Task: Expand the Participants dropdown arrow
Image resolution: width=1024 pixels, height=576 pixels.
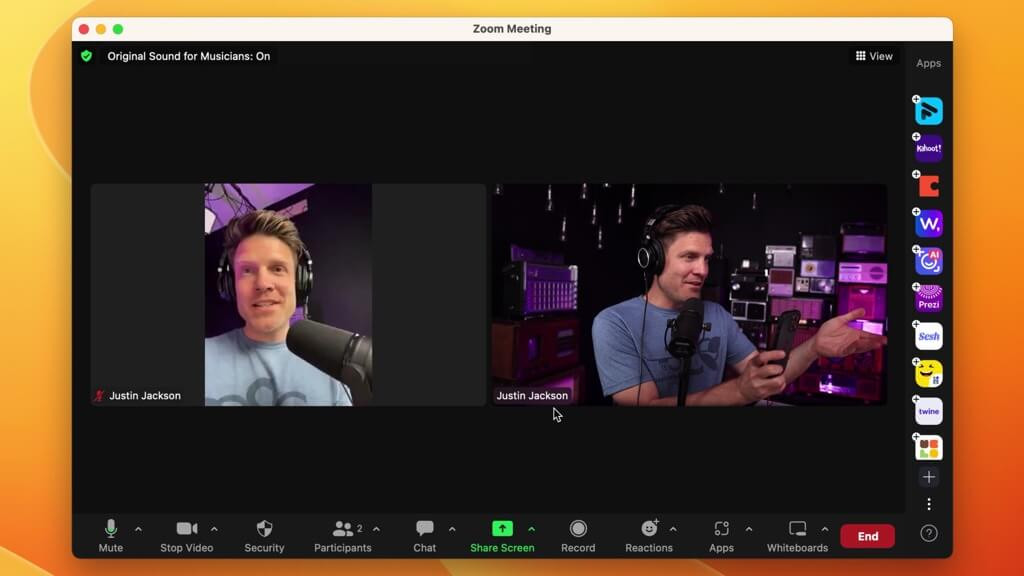Action: (x=375, y=531)
